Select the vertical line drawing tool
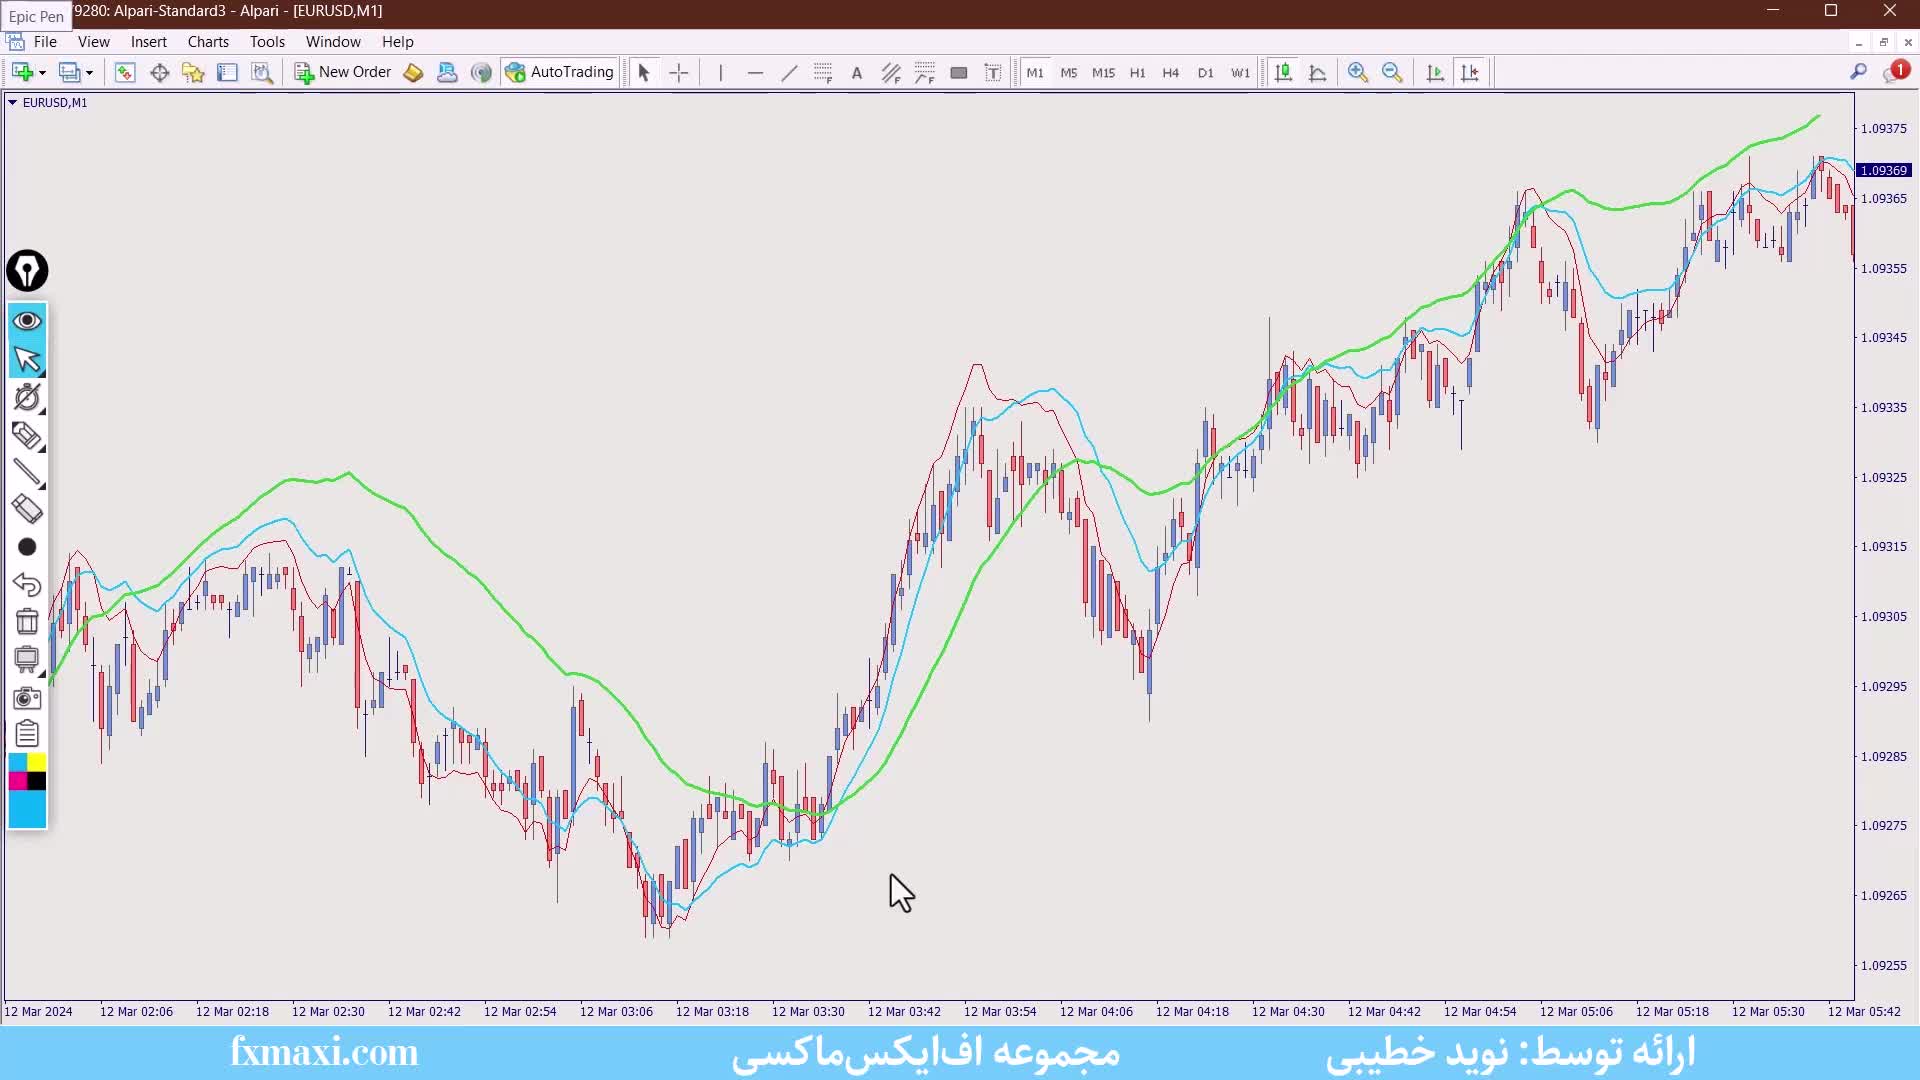 point(720,72)
